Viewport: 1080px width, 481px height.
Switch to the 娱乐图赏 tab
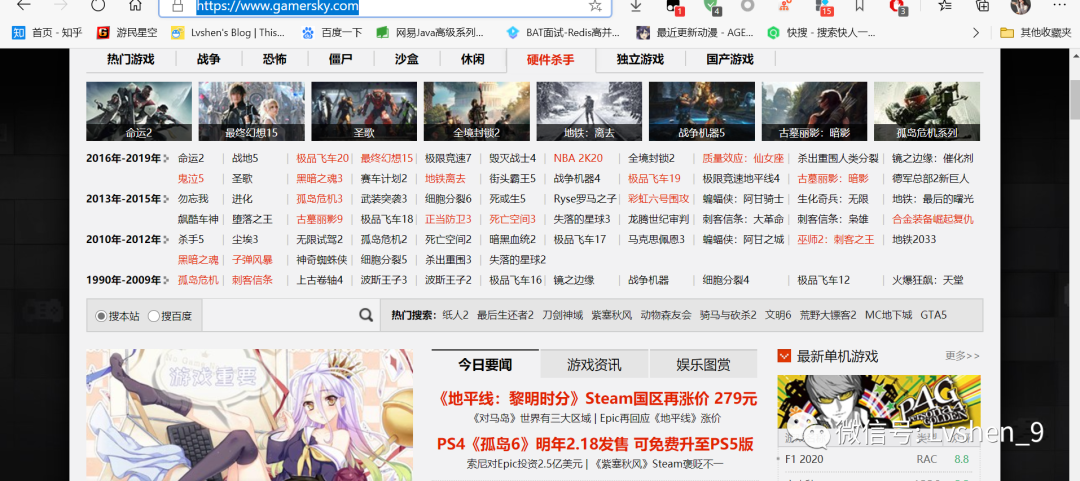click(703, 365)
